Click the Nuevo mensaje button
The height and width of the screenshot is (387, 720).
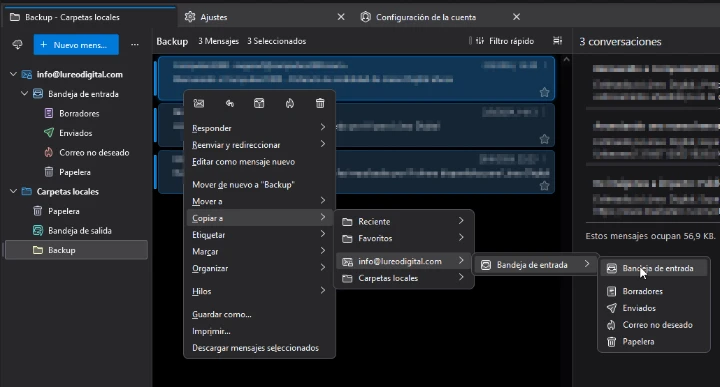coord(76,45)
